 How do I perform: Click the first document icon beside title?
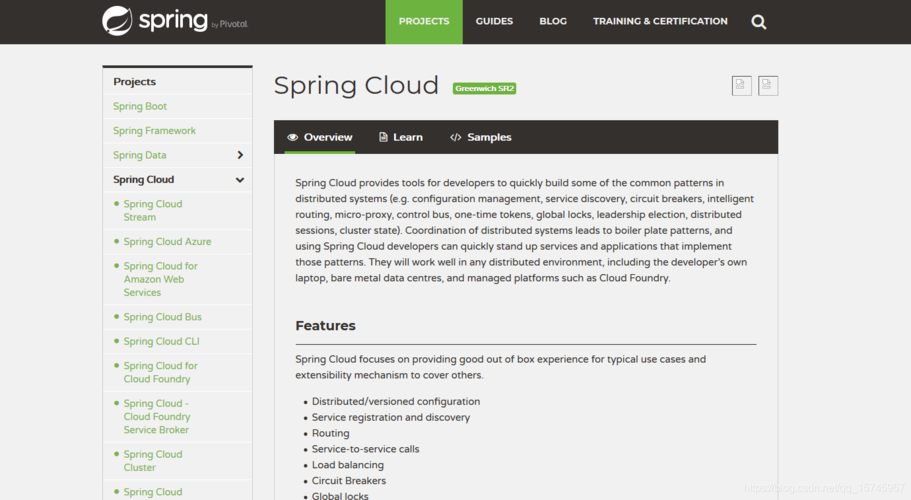coord(741,85)
